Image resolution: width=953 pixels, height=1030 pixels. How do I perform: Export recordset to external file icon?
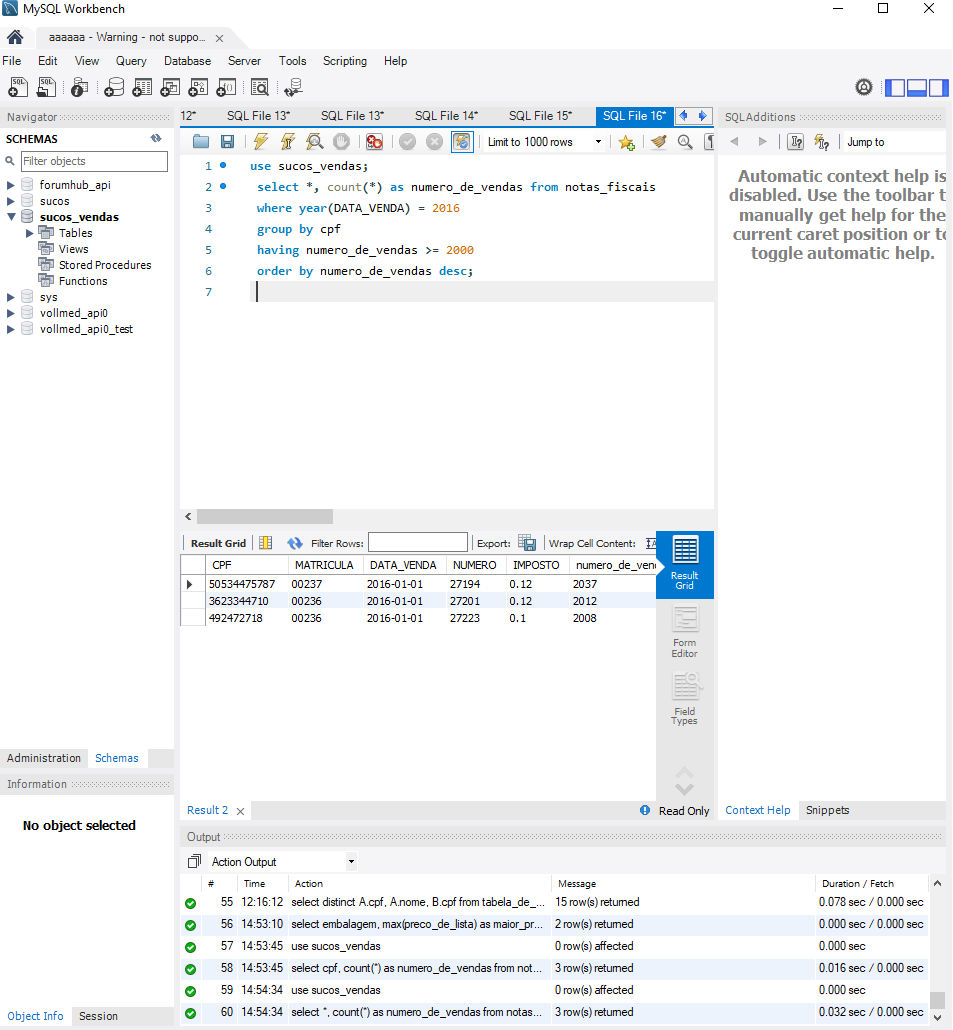(x=527, y=543)
